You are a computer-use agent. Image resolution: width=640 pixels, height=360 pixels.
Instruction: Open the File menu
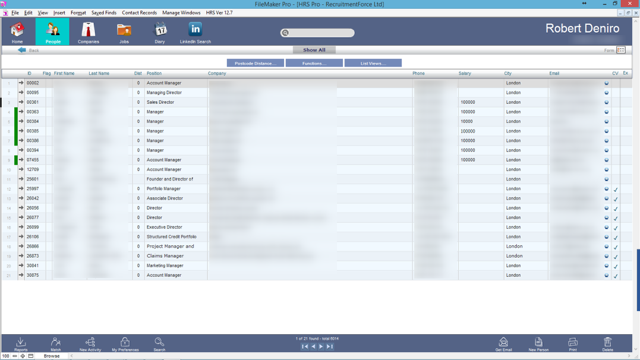[15, 13]
